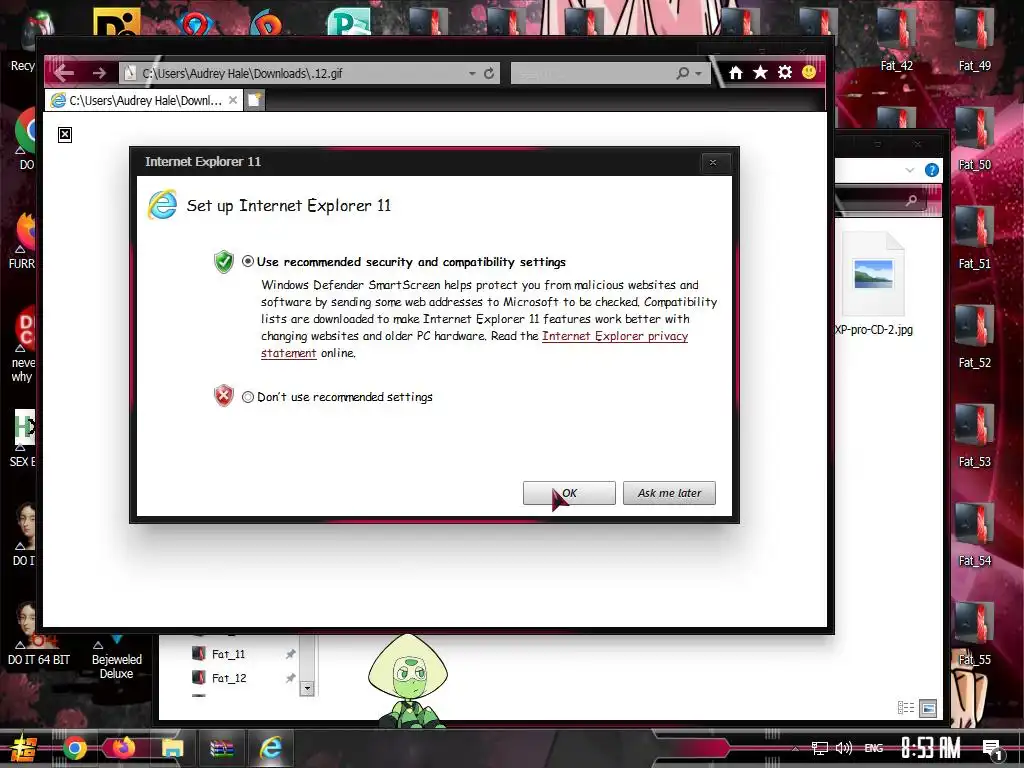
Task: Select Fat_54 desktop icon
Action: 974,535
